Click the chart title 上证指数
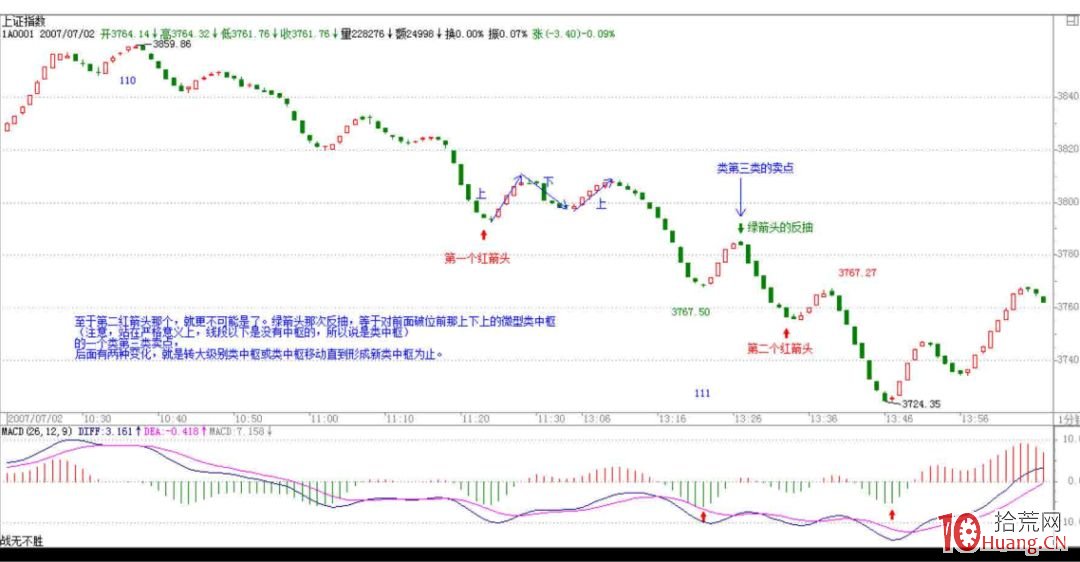Image resolution: width=1080 pixels, height=562 pixels. (x=23, y=22)
